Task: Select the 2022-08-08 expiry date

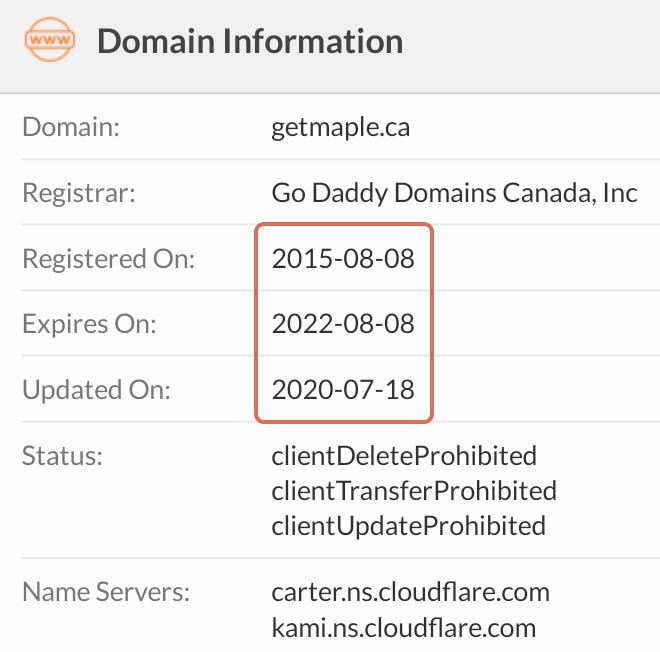Action: point(343,324)
